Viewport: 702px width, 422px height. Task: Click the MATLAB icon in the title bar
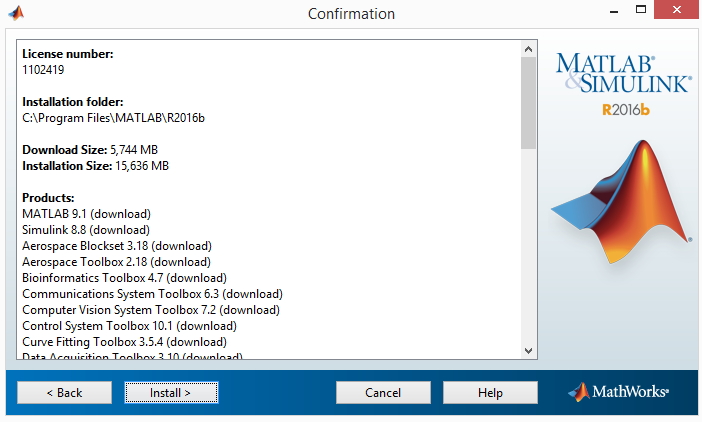point(16,13)
